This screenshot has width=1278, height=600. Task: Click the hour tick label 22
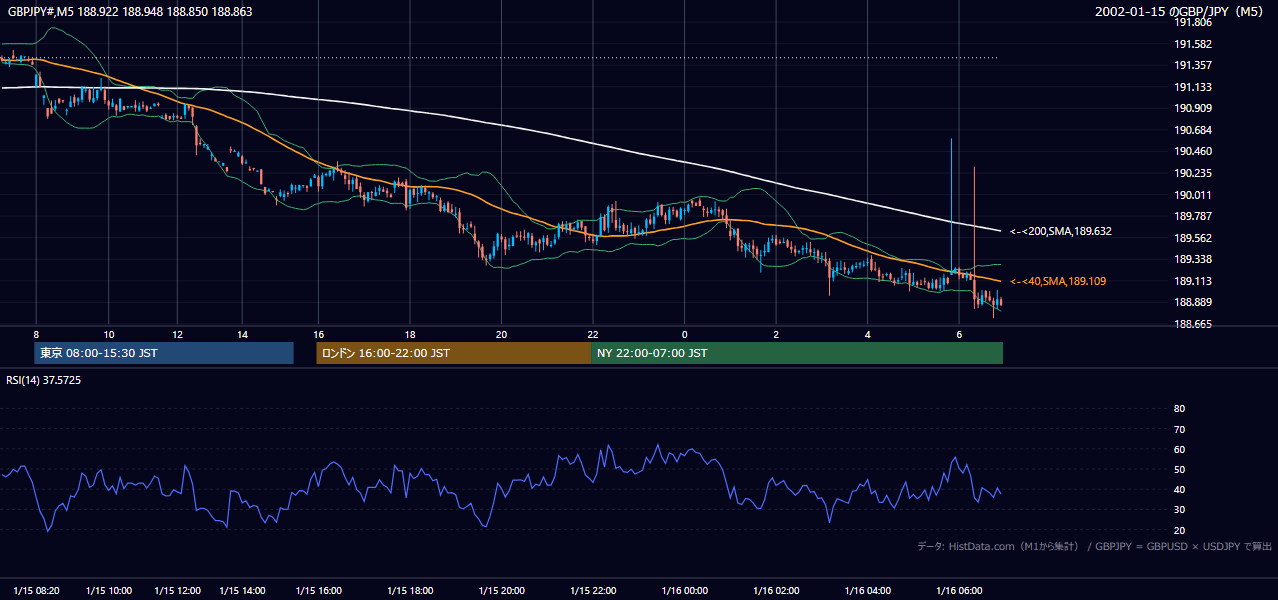coord(593,334)
